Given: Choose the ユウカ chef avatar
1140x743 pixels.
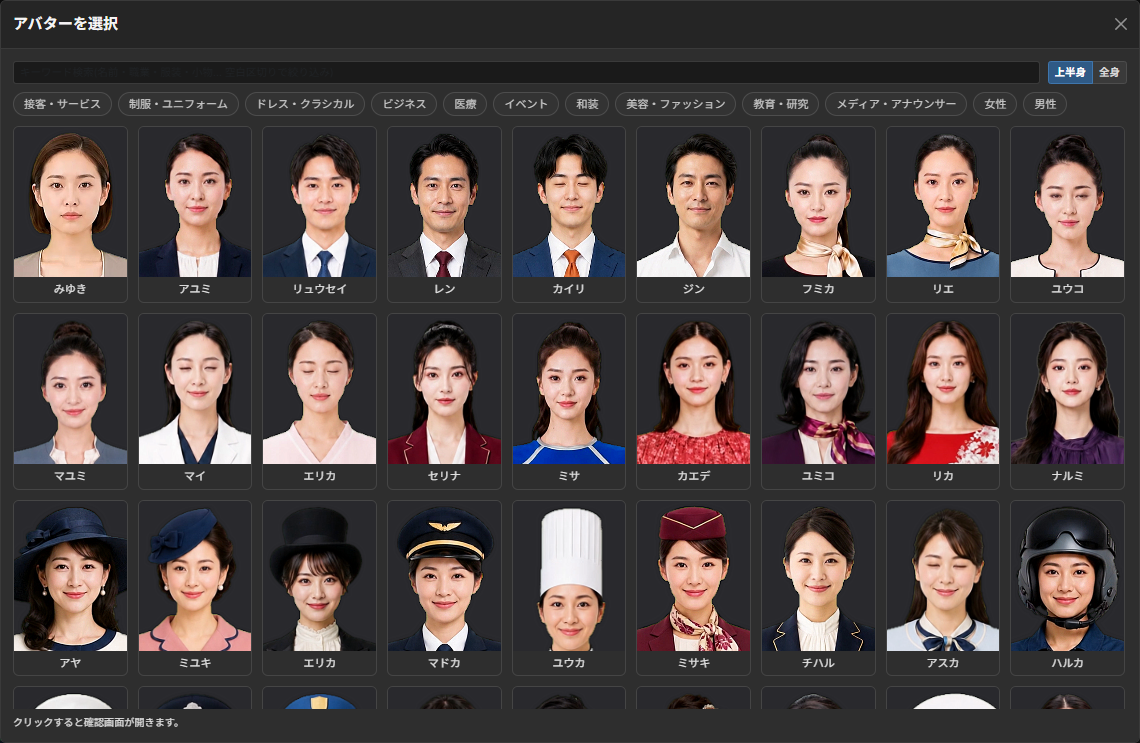Looking at the screenshot, I should pyautogui.click(x=569, y=588).
